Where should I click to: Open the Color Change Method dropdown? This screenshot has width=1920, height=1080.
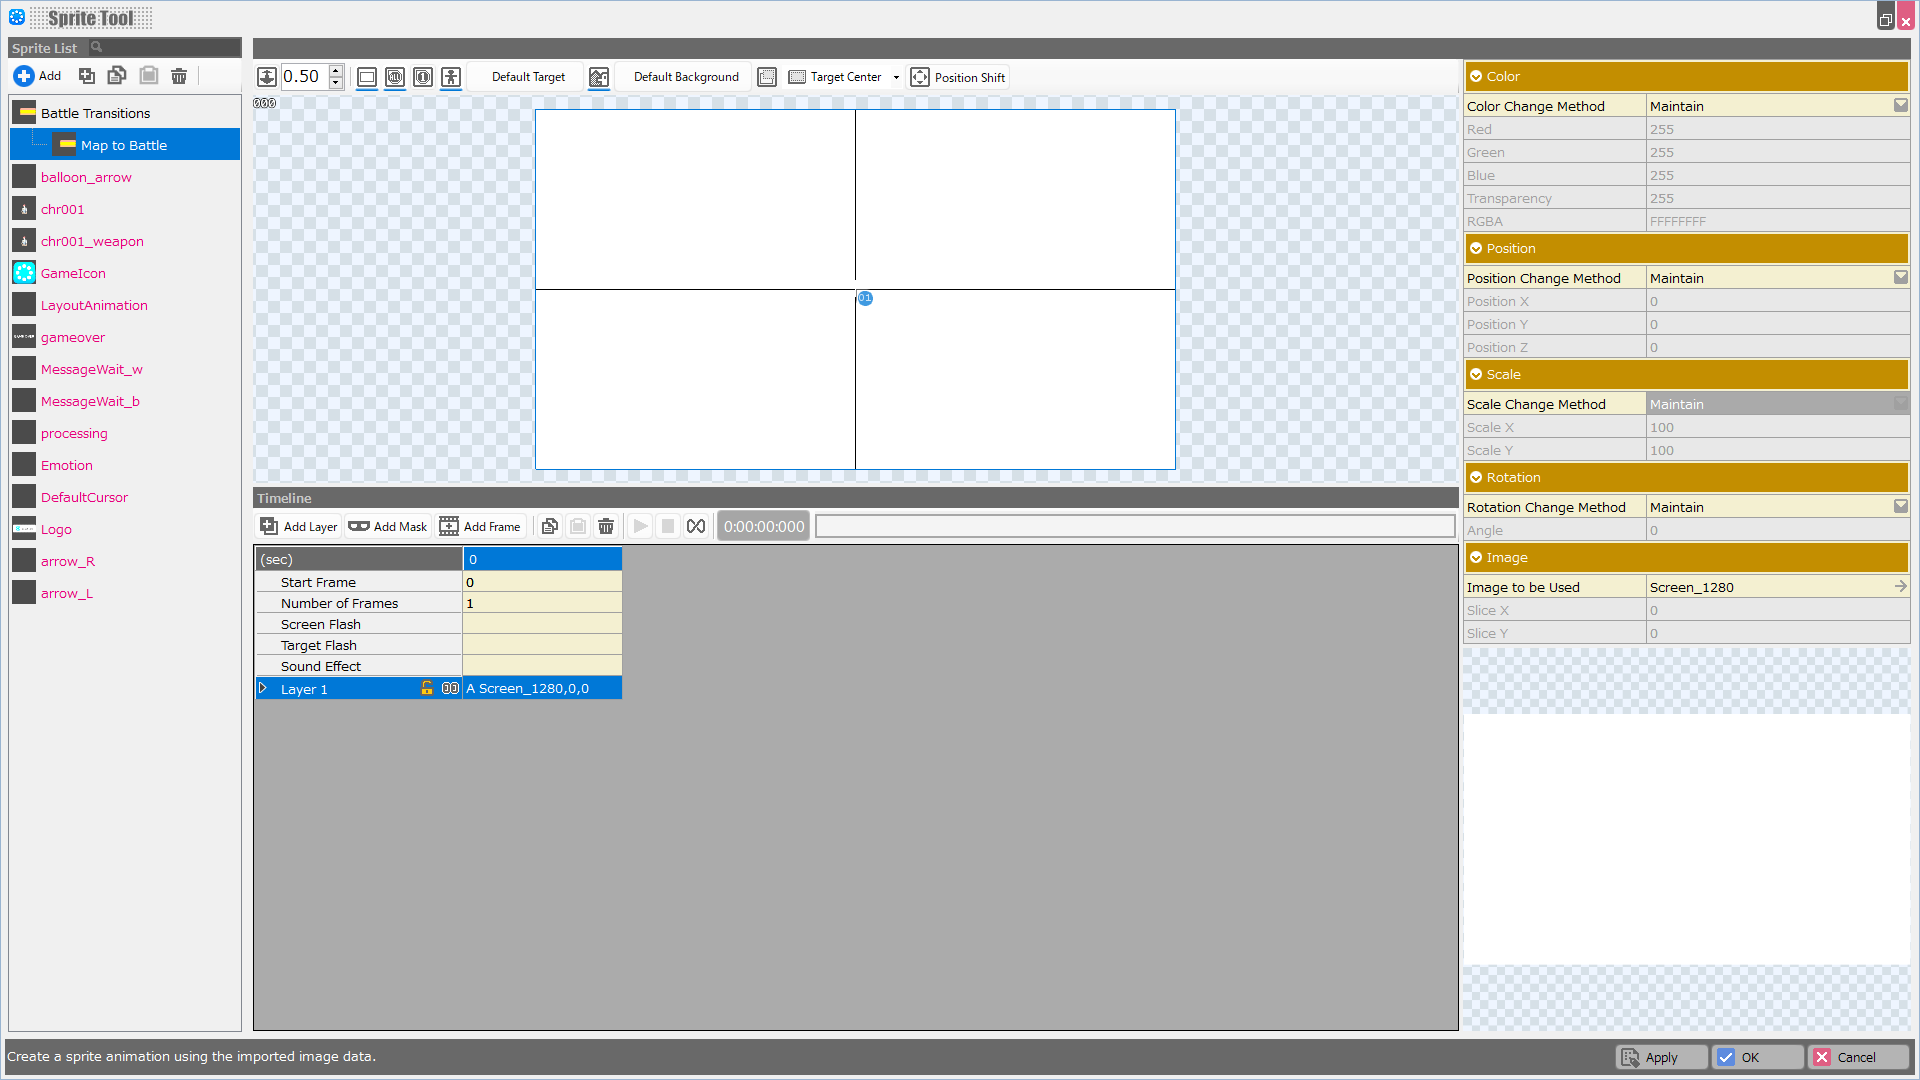(x=1900, y=106)
